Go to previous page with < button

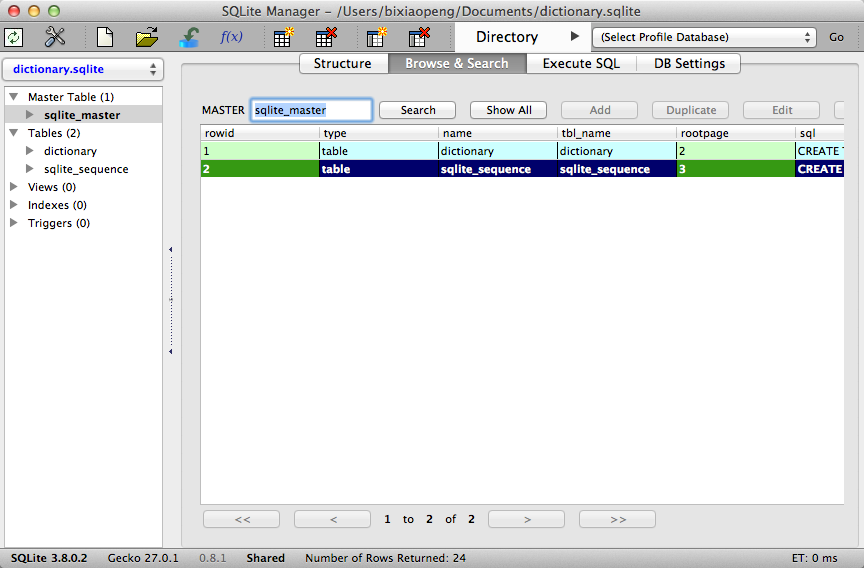pos(333,519)
